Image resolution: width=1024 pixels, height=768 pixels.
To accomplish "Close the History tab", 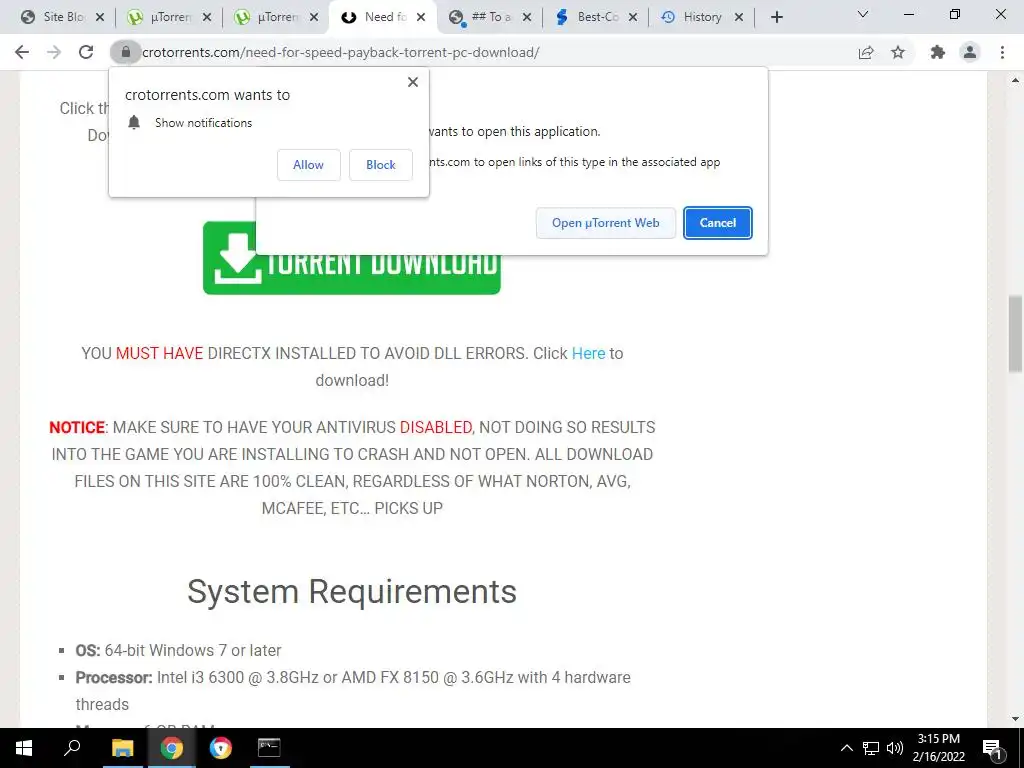I will tap(739, 18).
